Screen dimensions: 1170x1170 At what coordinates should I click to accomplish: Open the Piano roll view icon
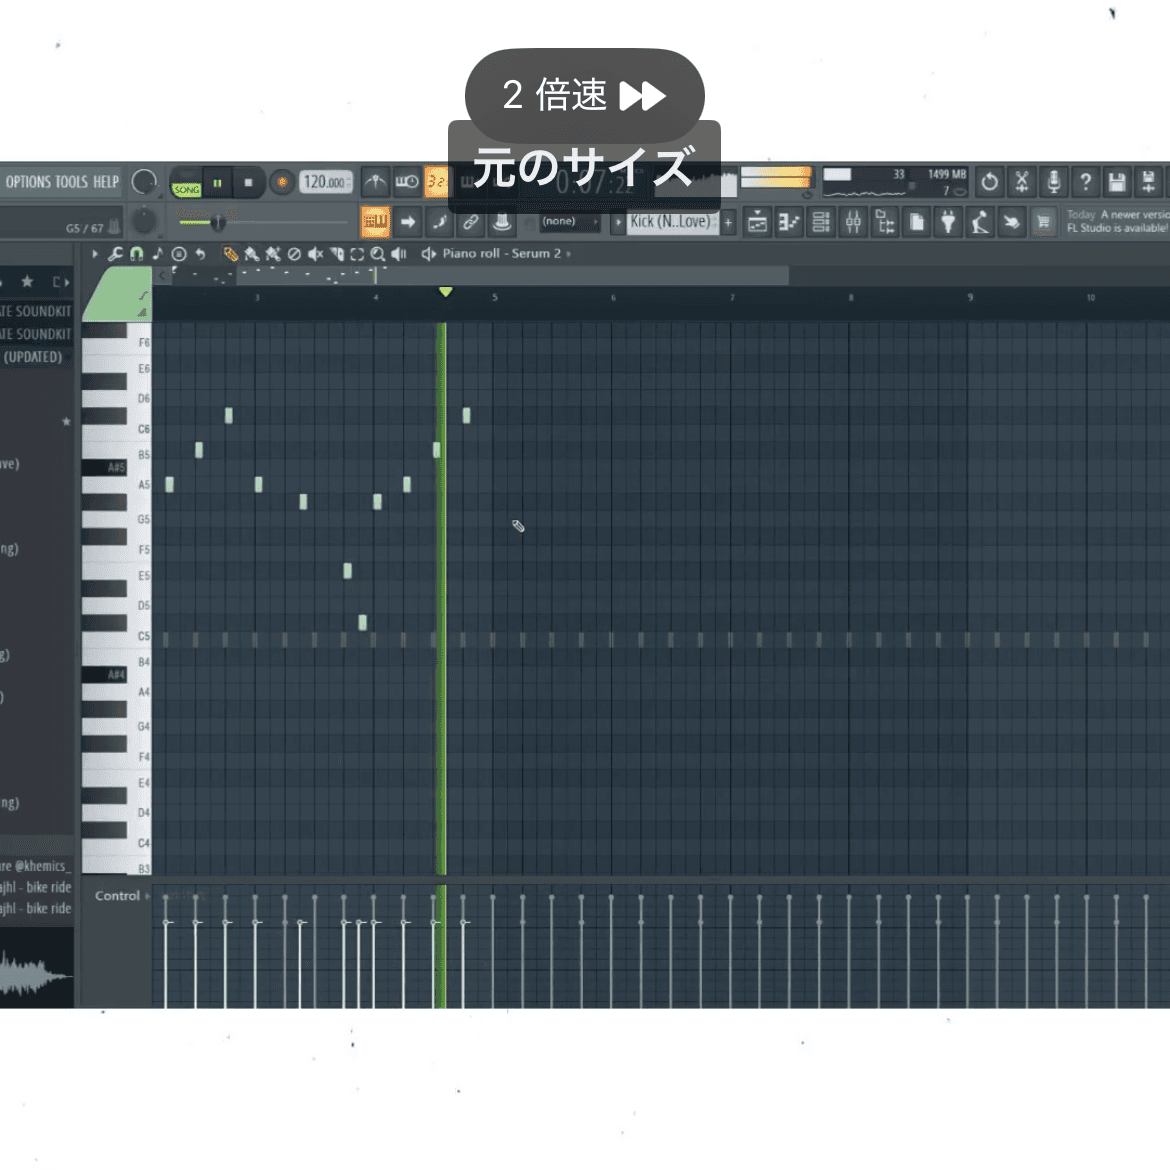(789, 222)
